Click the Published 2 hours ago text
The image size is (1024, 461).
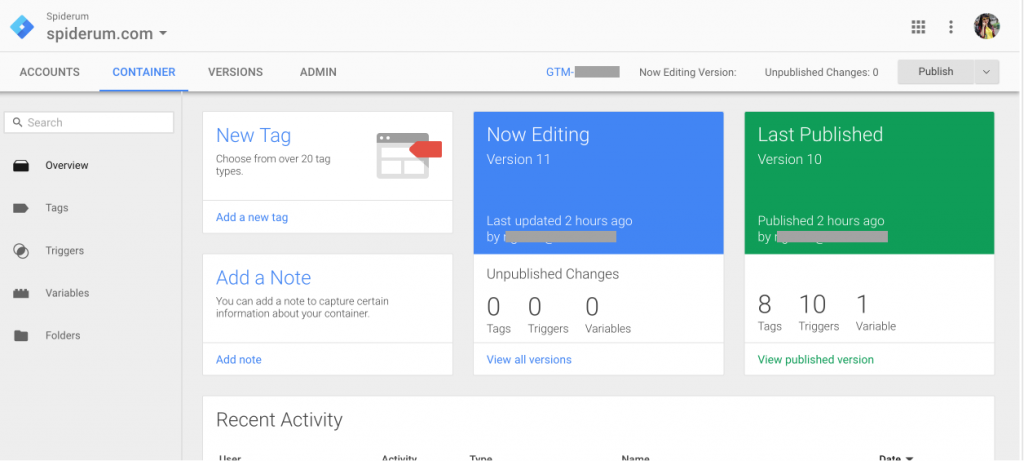pos(821,221)
